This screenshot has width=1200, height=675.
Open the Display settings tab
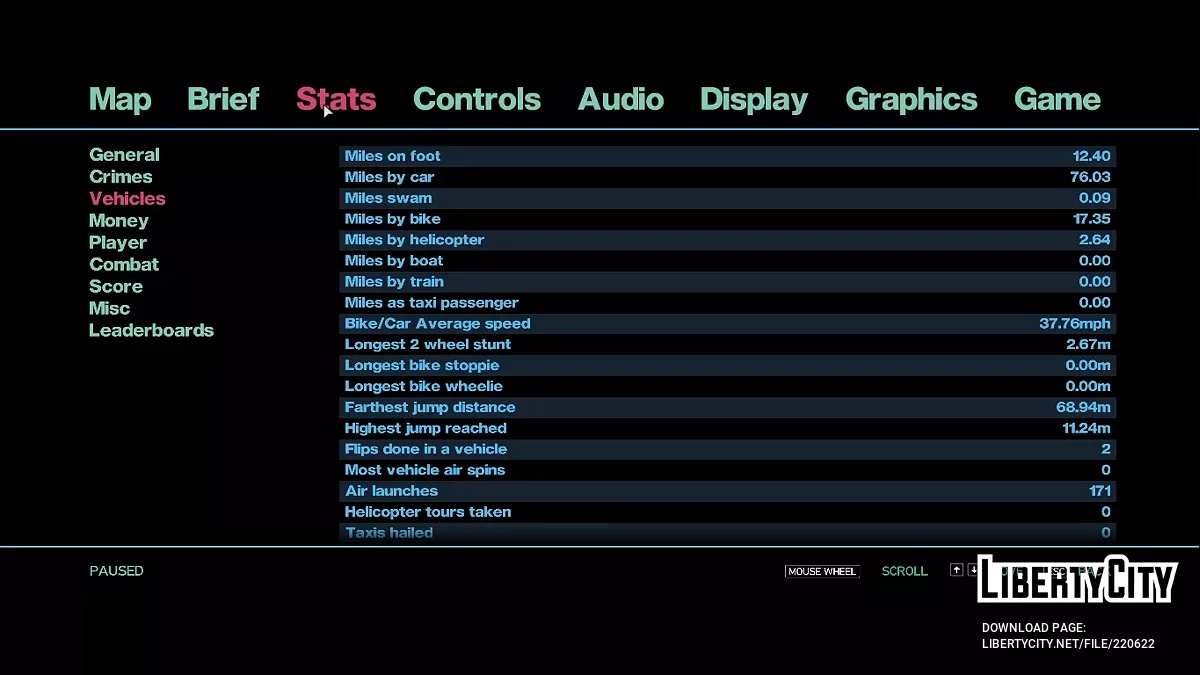coord(754,99)
